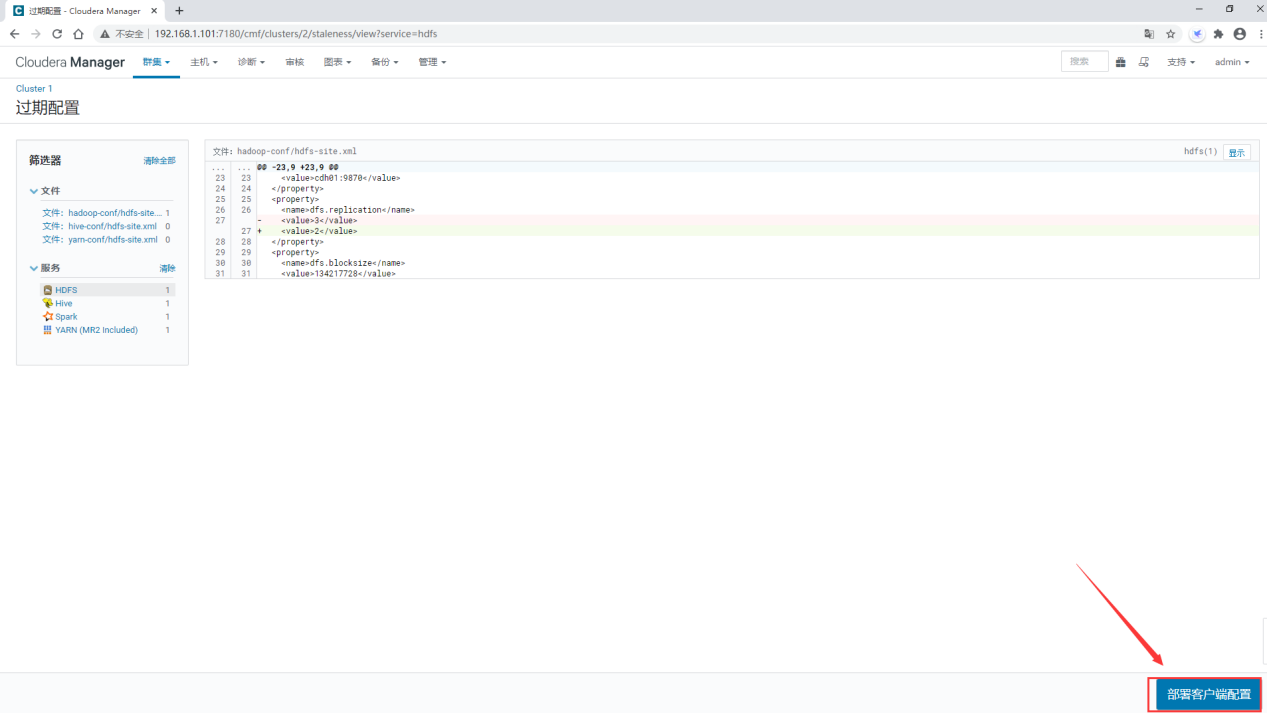Open the admin user dropdown
The width and height of the screenshot is (1267, 713).
[1232, 62]
